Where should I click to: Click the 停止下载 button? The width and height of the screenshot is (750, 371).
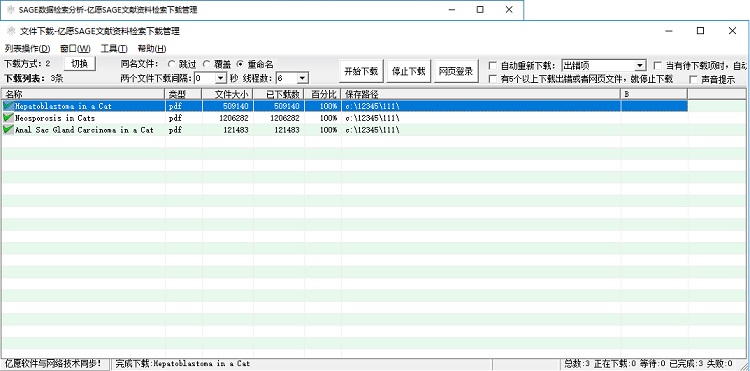point(408,72)
